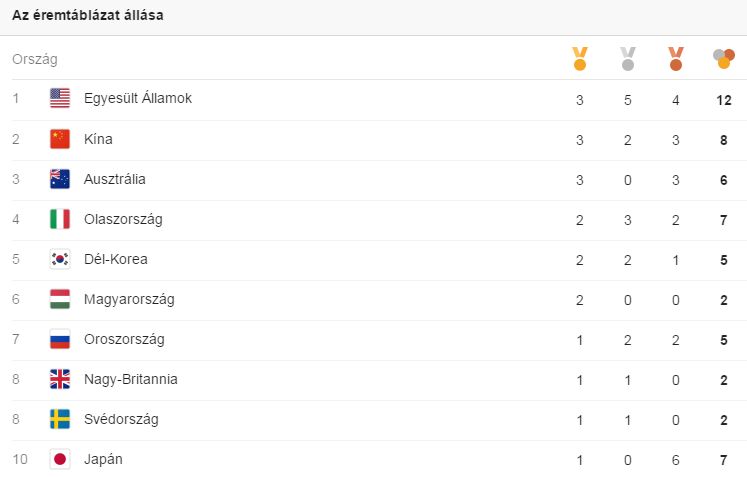Open the Nagy-Britannia country entry

coord(131,379)
